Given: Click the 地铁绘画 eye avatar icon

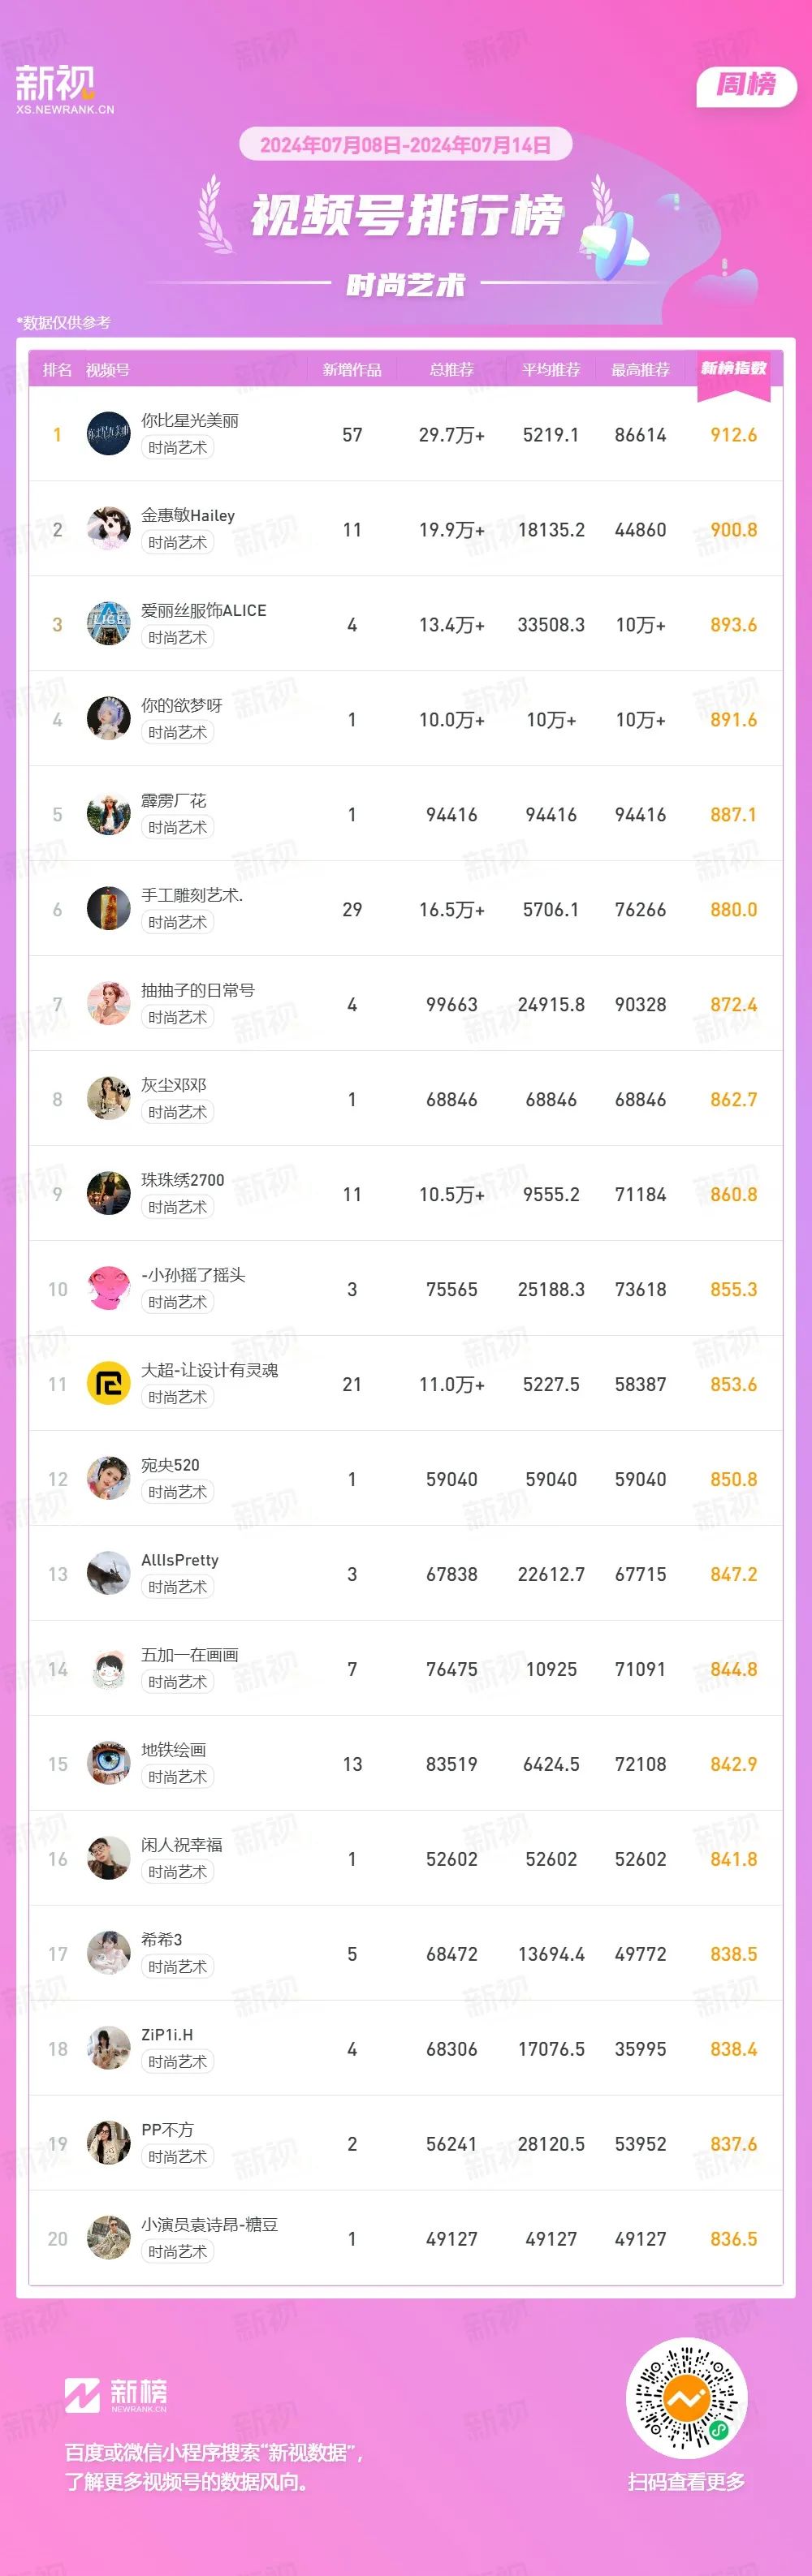Looking at the screenshot, I should (108, 1764).
